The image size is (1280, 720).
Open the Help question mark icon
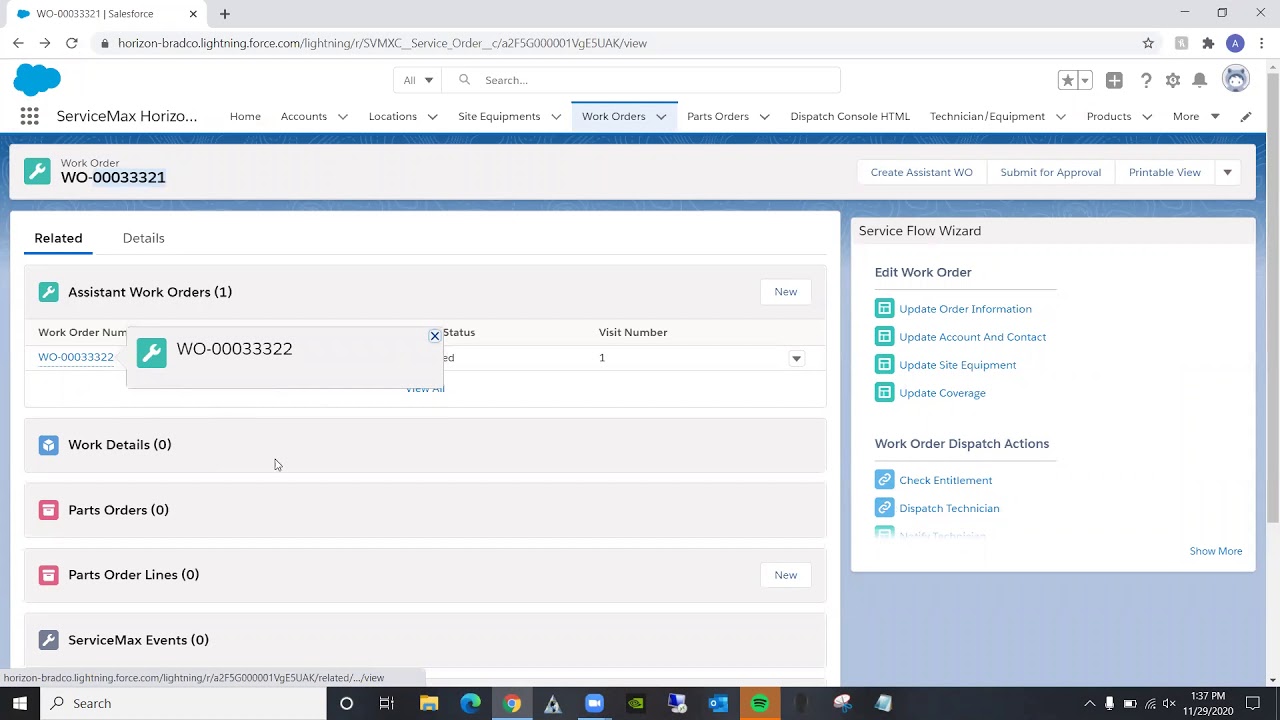pos(1146,80)
